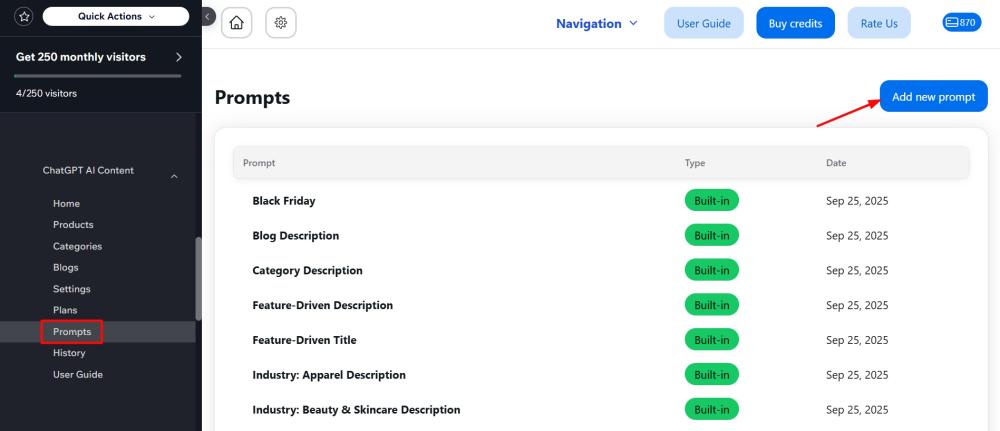Collapse the sidebar with the arrow icon
Viewport: 1000px width, 431px height.
pos(208,17)
